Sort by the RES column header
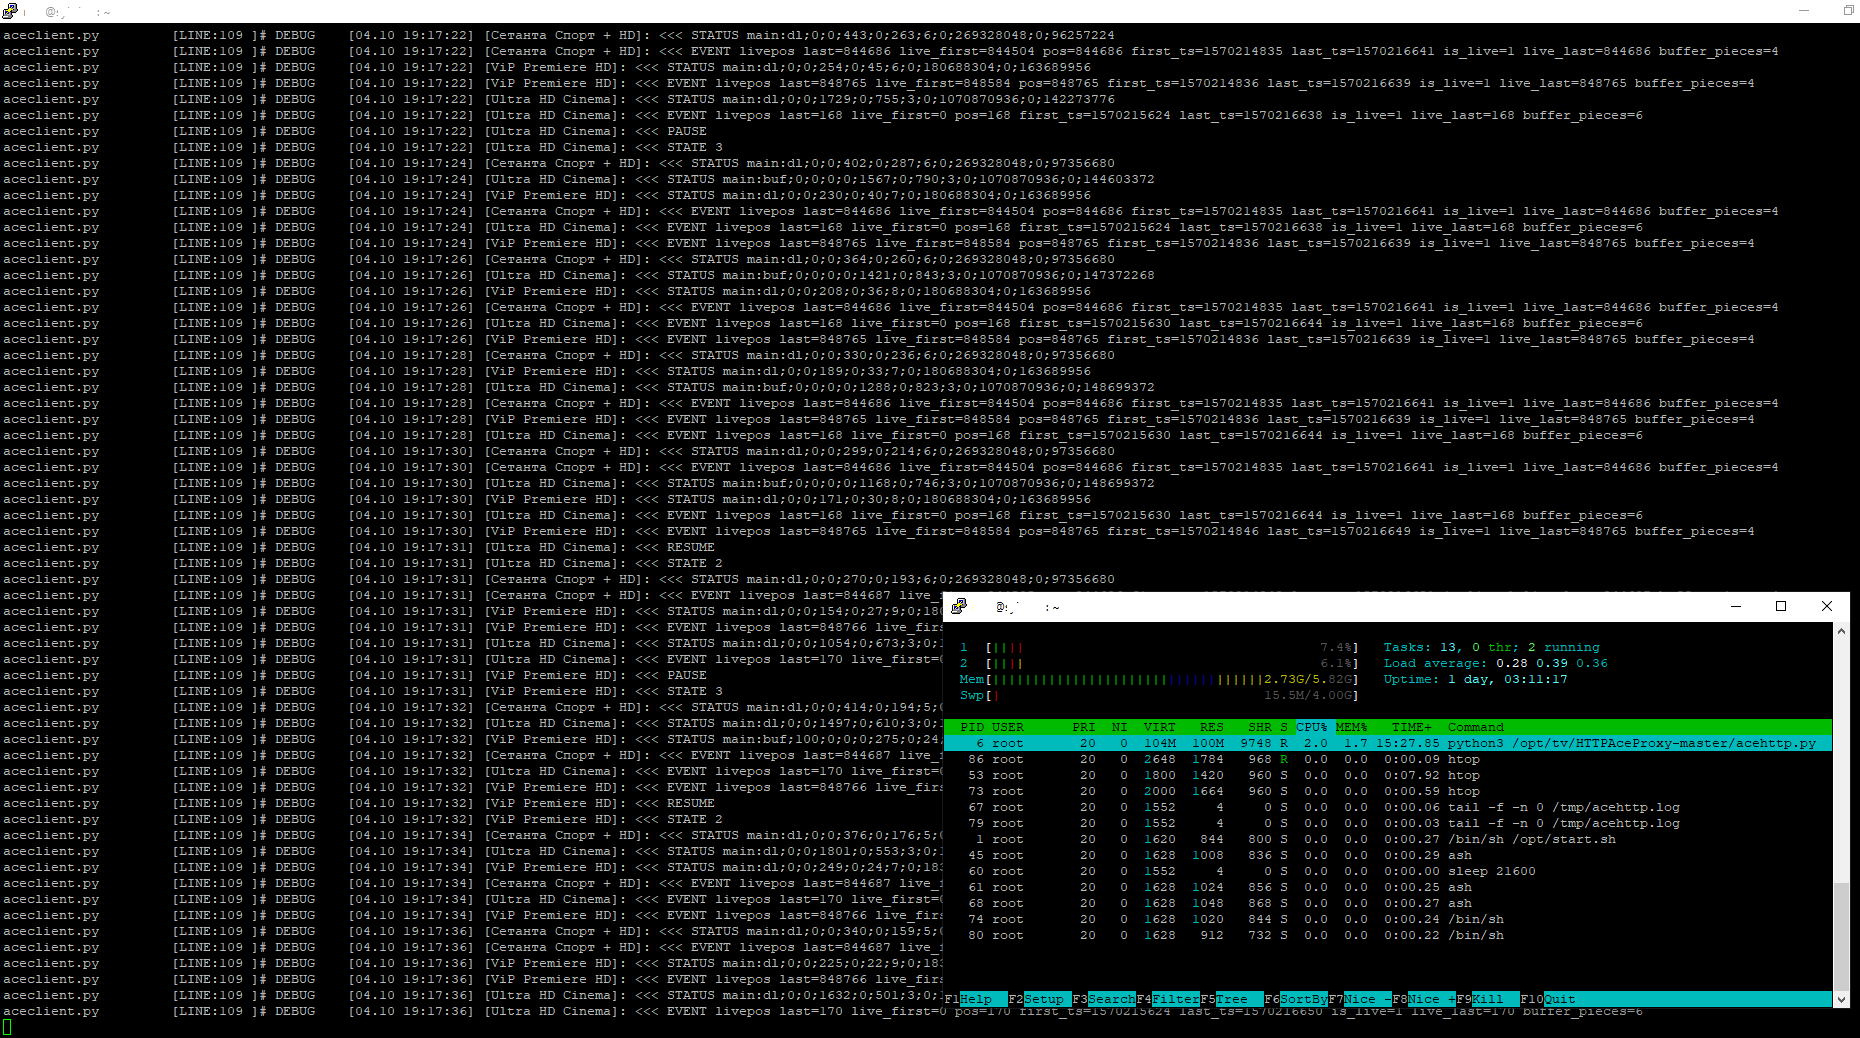 (1212, 727)
